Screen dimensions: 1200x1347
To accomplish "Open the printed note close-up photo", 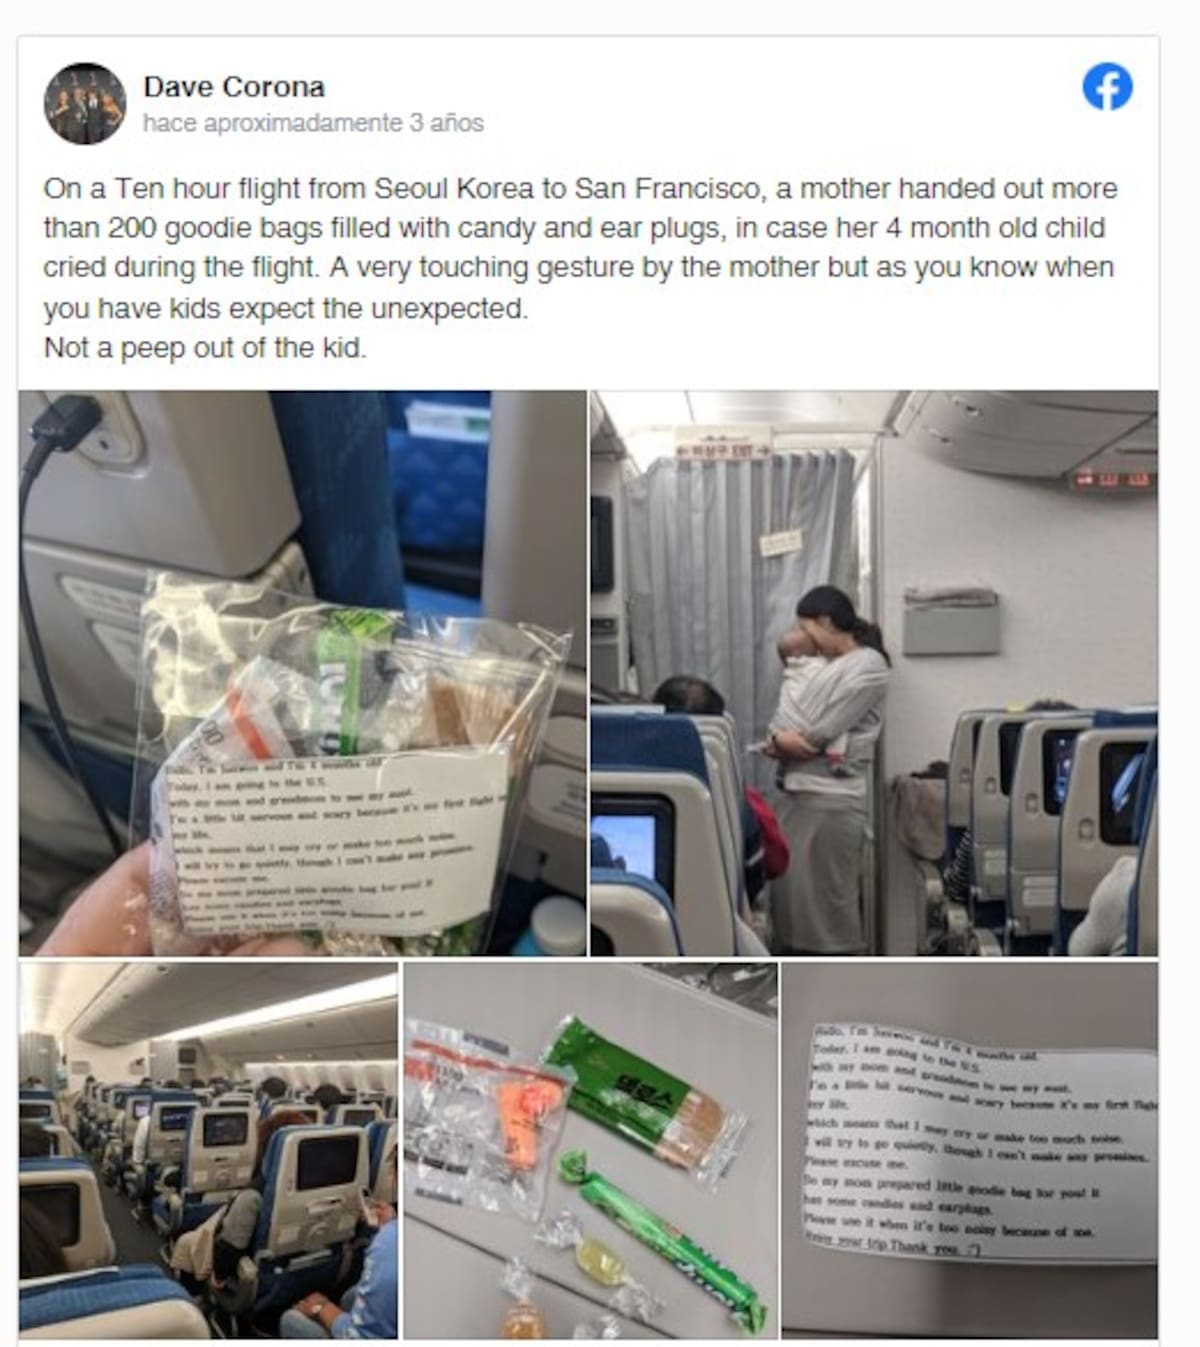I will coord(970,1150).
